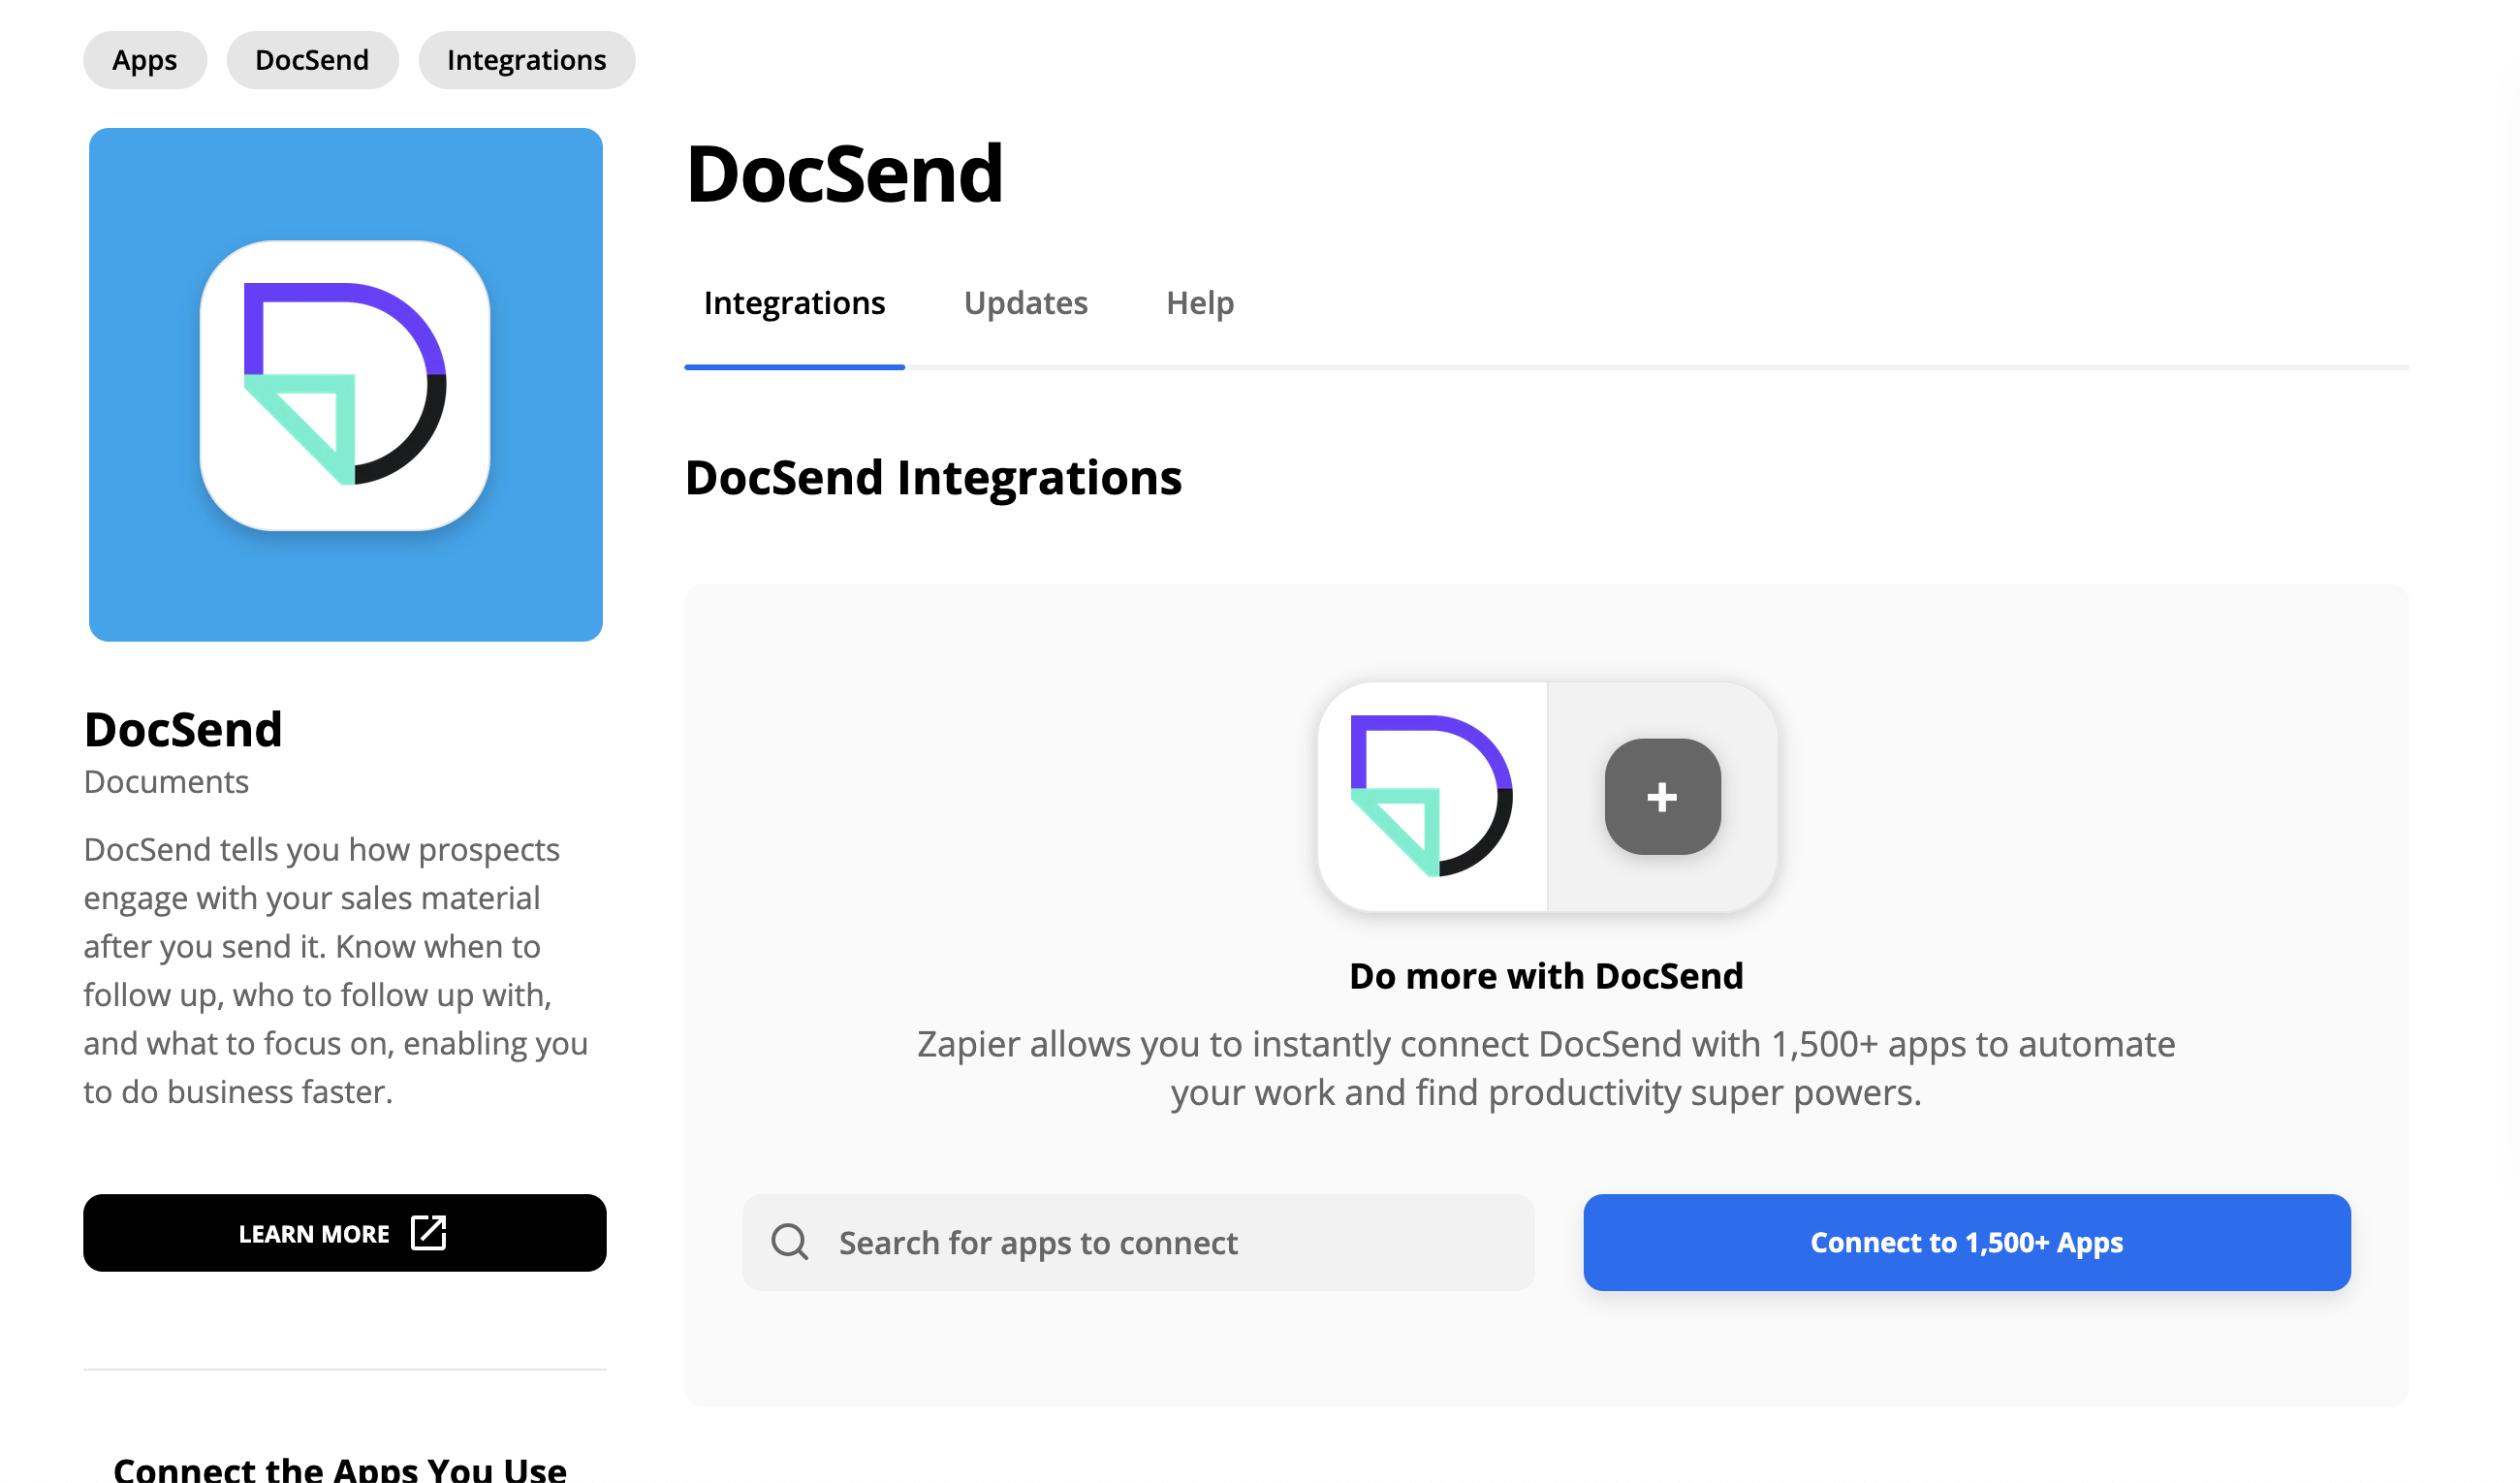The image size is (2520, 1483).
Task: Click the LEARN MORE button
Action: (x=346, y=1234)
